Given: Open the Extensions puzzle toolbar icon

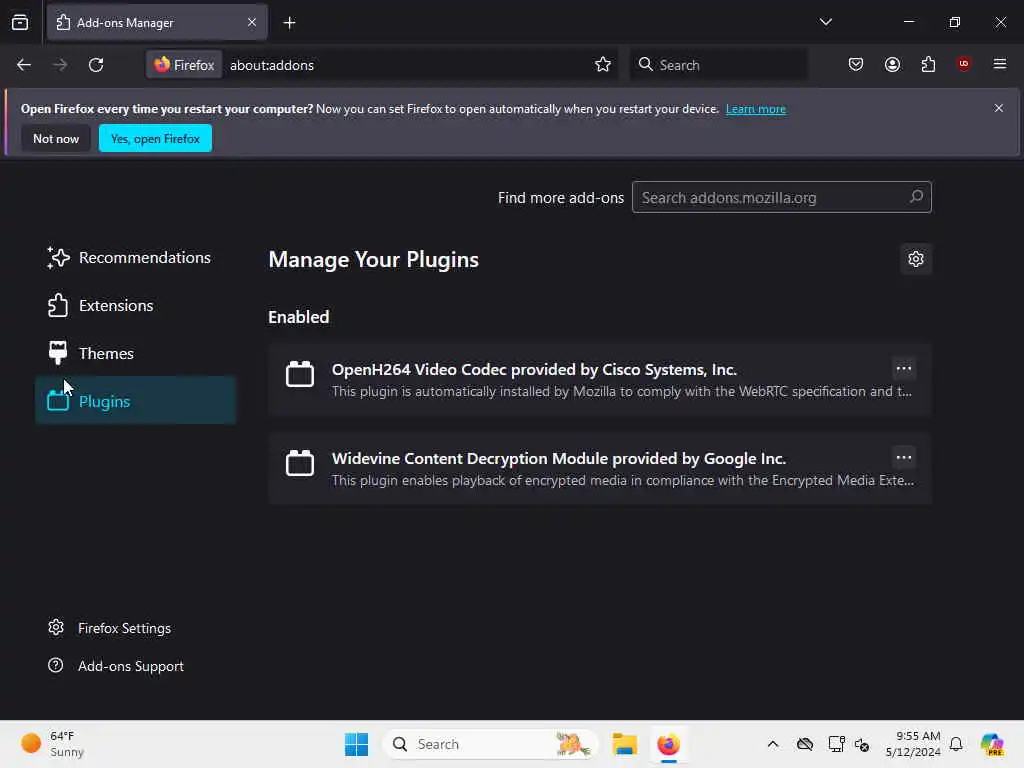Looking at the screenshot, I should [x=928, y=64].
